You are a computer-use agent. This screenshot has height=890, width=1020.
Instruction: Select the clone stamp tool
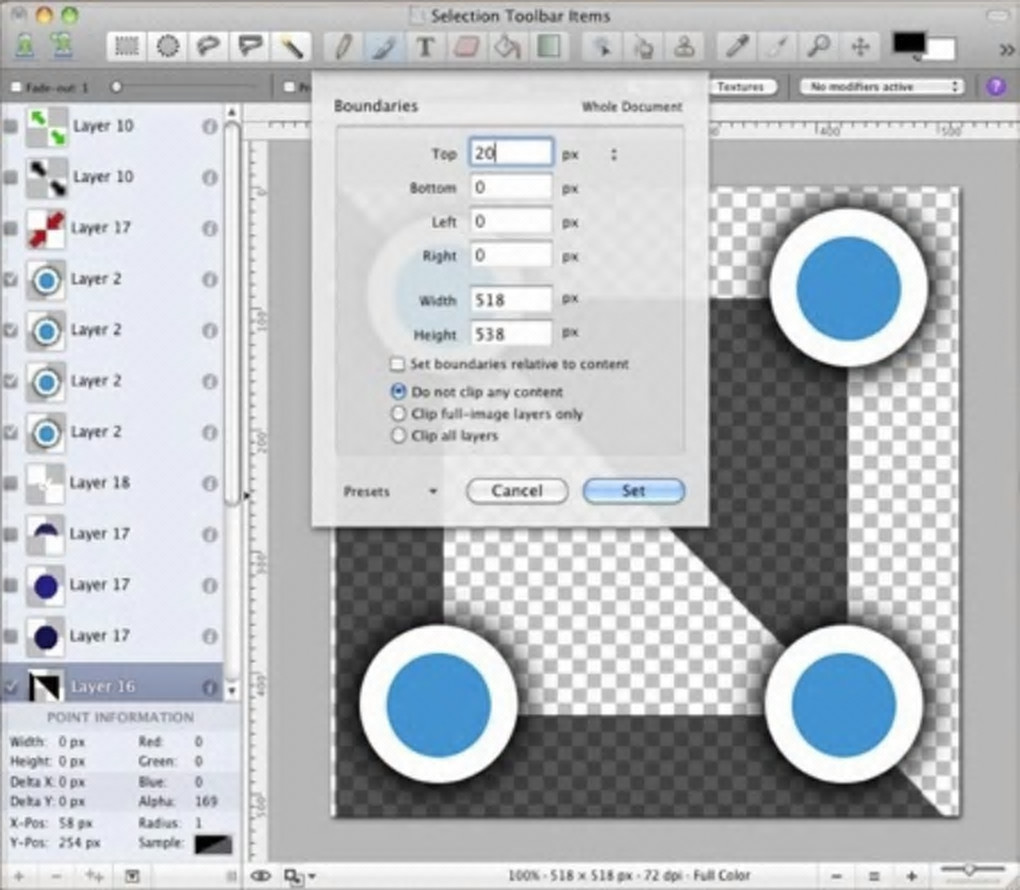tap(683, 47)
